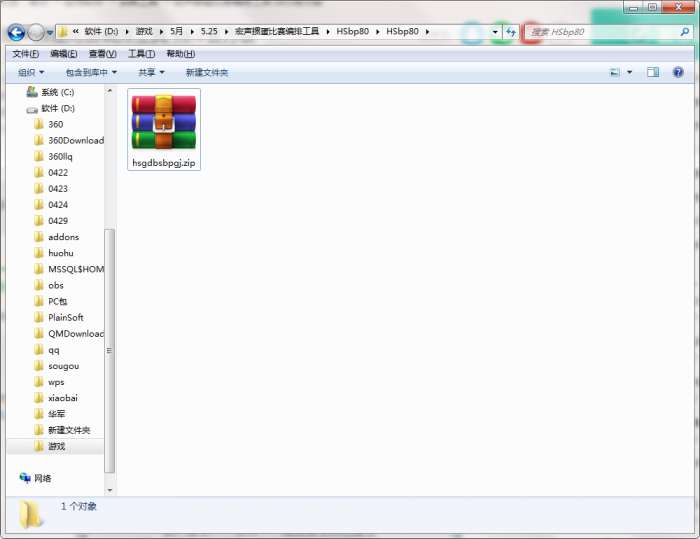Select the hsgdbsbpgj.zip archive file
Image resolution: width=700 pixels, height=539 pixels.
[164, 130]
